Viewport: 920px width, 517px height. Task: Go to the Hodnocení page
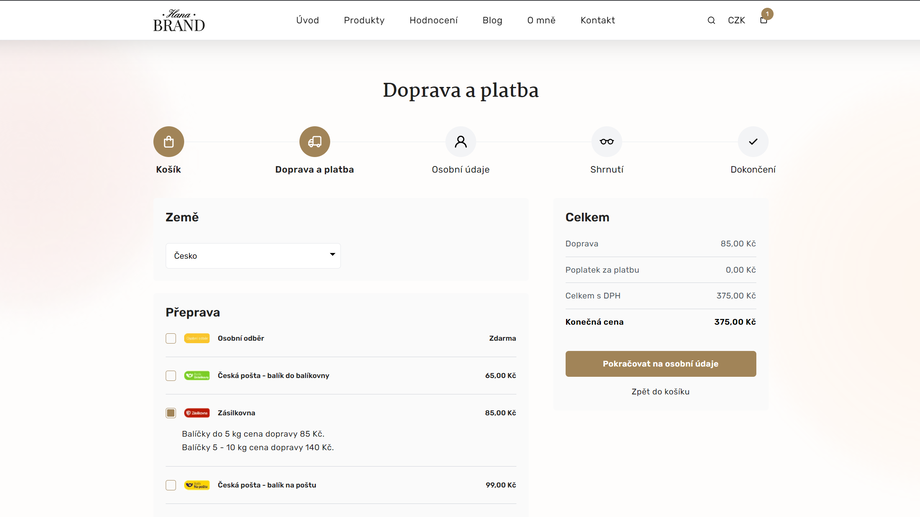pos(433,20)
